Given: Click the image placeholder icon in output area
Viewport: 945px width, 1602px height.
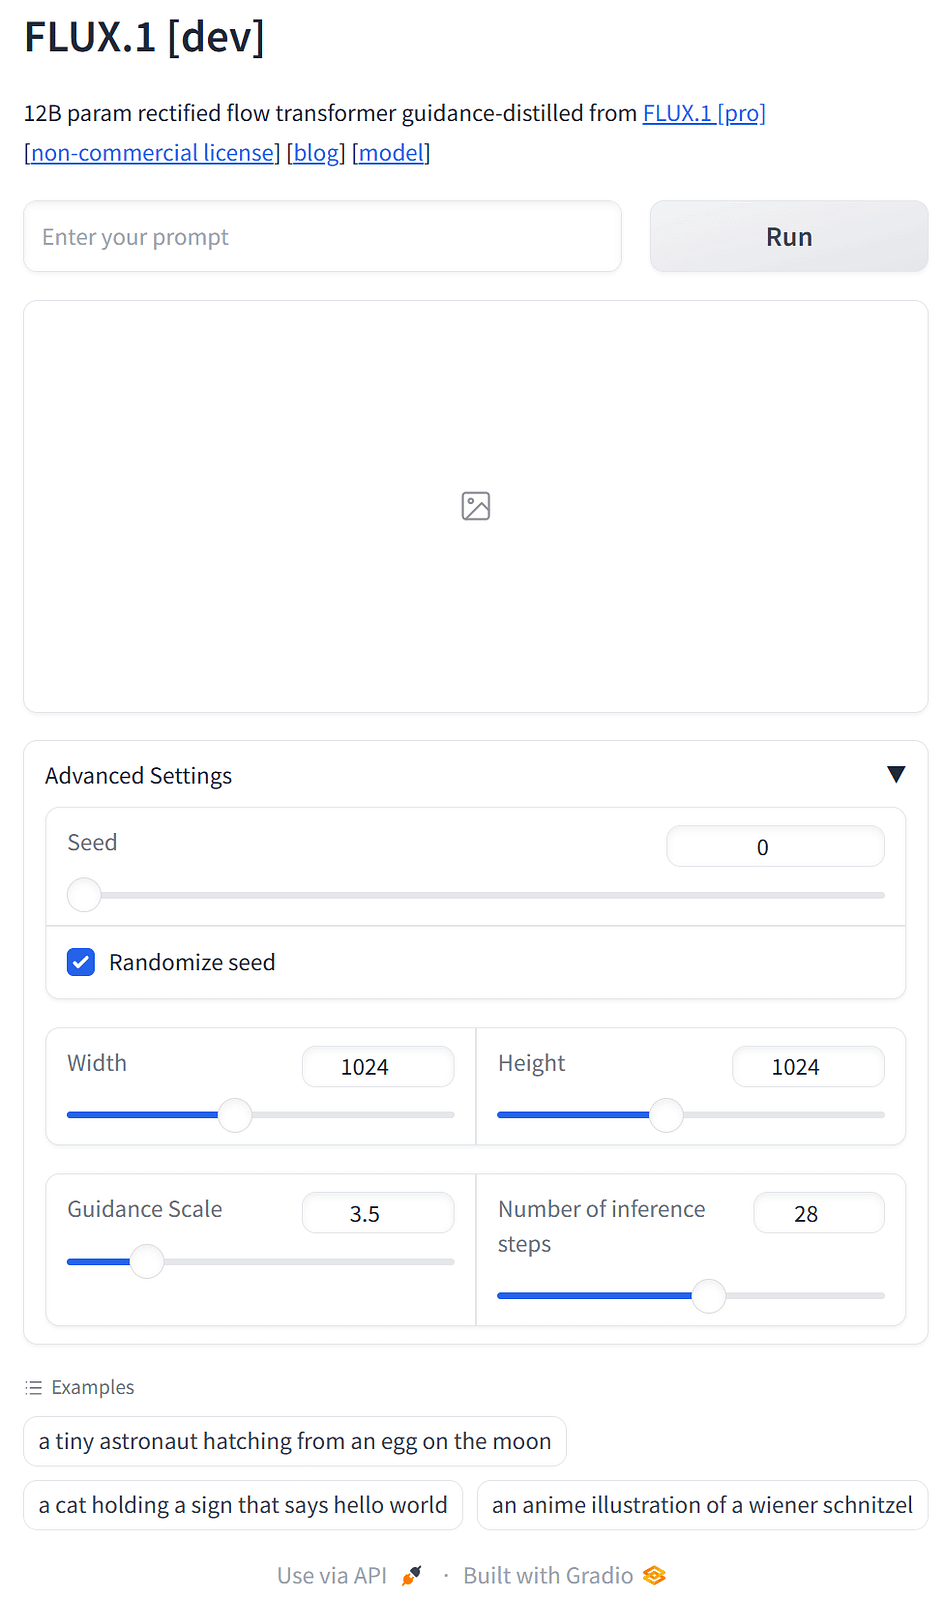Looking at the screenshot, I should click(x=476, y=506).
